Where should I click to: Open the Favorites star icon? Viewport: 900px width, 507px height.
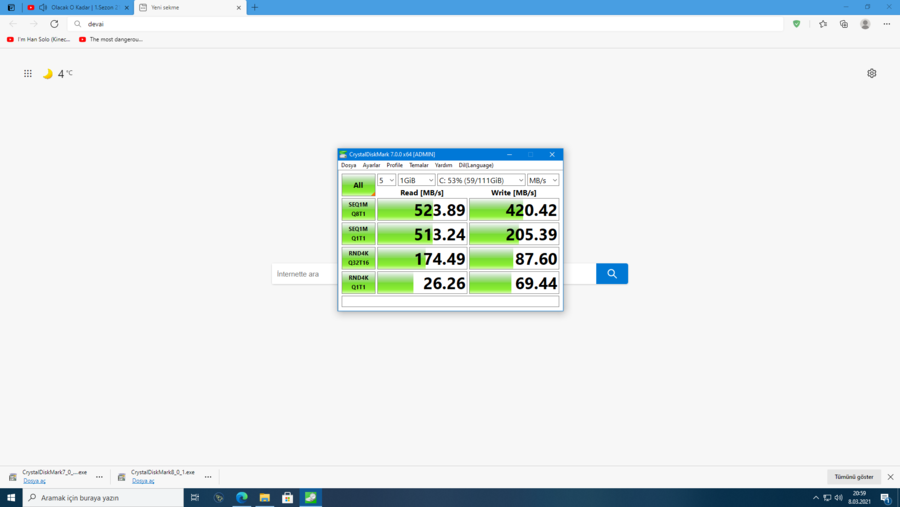[823, 24]
